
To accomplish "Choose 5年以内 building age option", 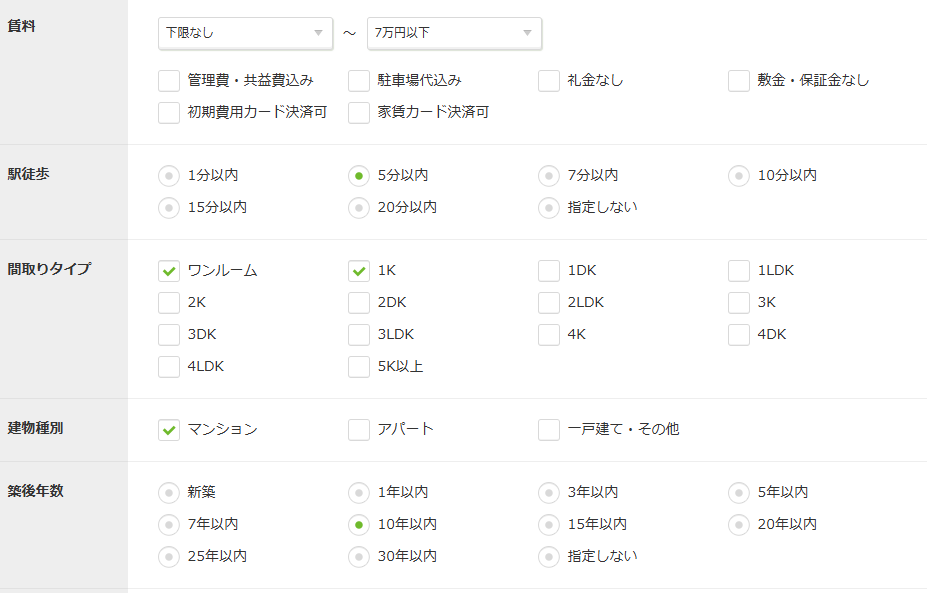I will point(739,493).
